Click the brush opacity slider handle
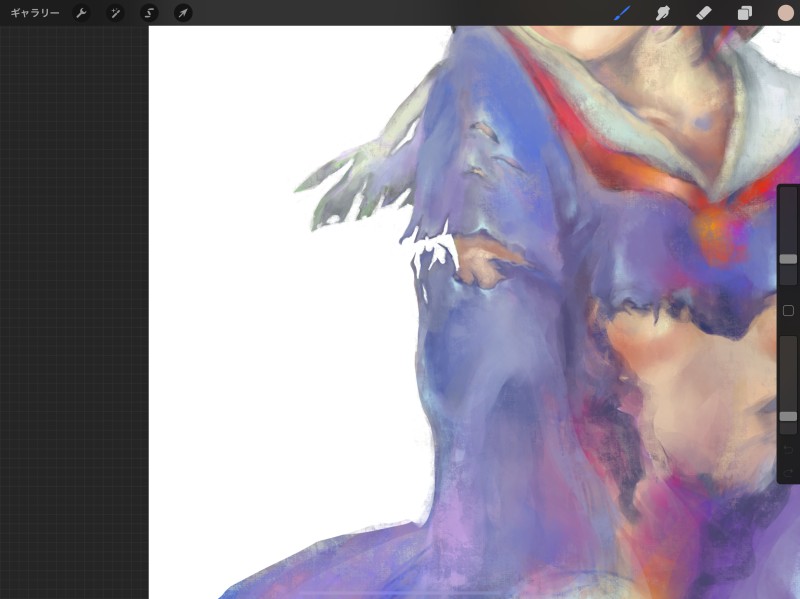 coord(788,416)
